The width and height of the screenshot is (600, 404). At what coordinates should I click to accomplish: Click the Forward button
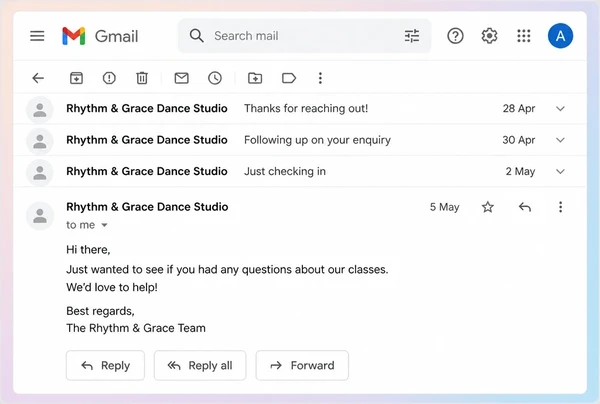tap(302, 365)
